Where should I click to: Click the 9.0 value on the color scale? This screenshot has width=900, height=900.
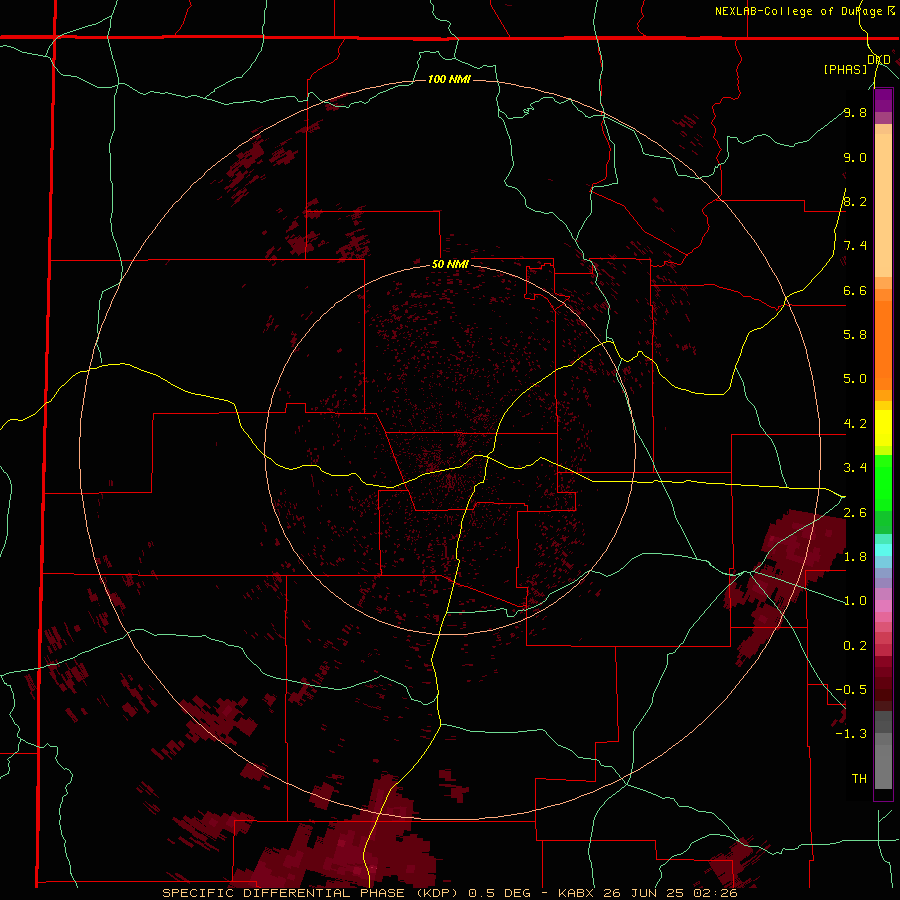point(855,157)
